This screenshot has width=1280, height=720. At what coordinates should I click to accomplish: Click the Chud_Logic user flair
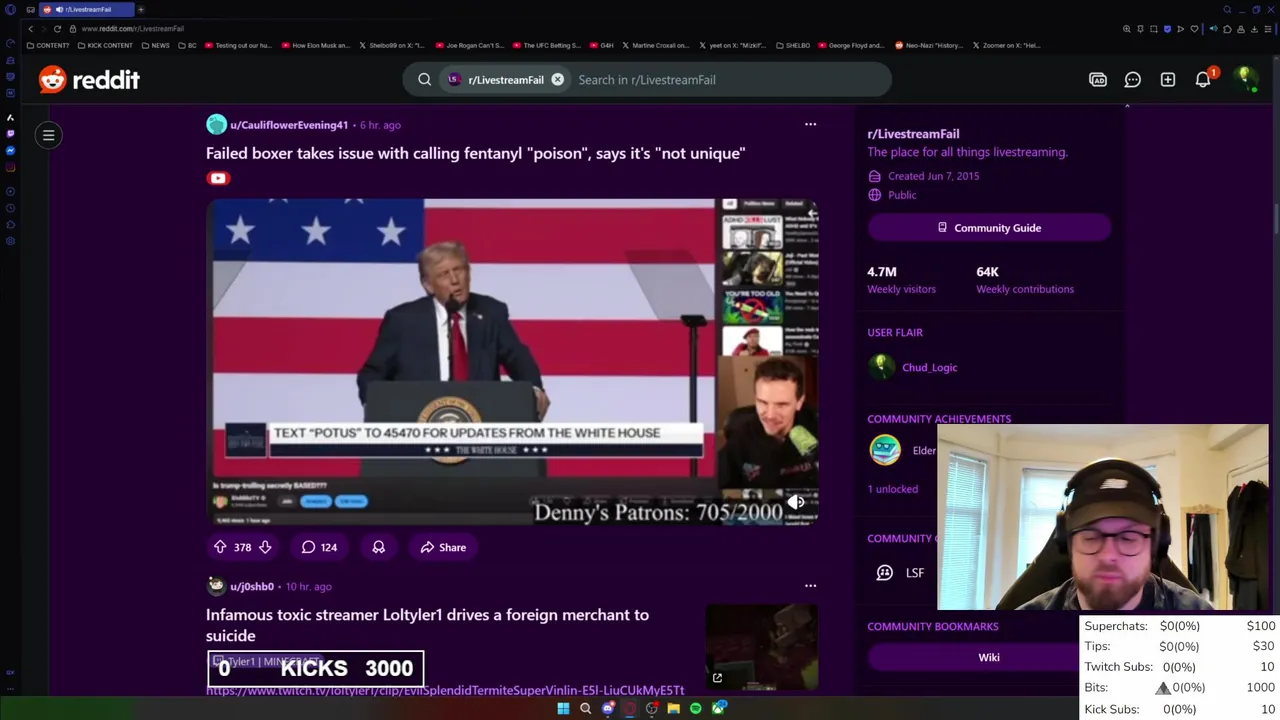(929, 367)
